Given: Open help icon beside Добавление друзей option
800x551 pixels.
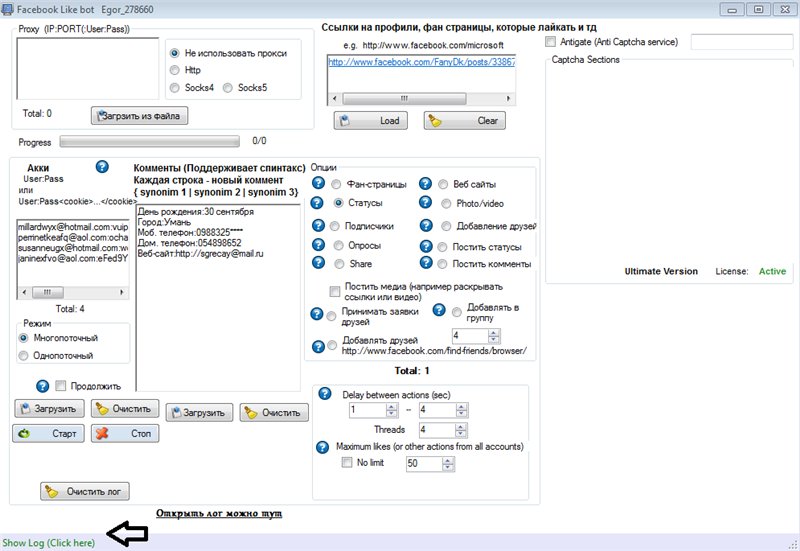Looking at the screenshot, I should coord(426,225).
